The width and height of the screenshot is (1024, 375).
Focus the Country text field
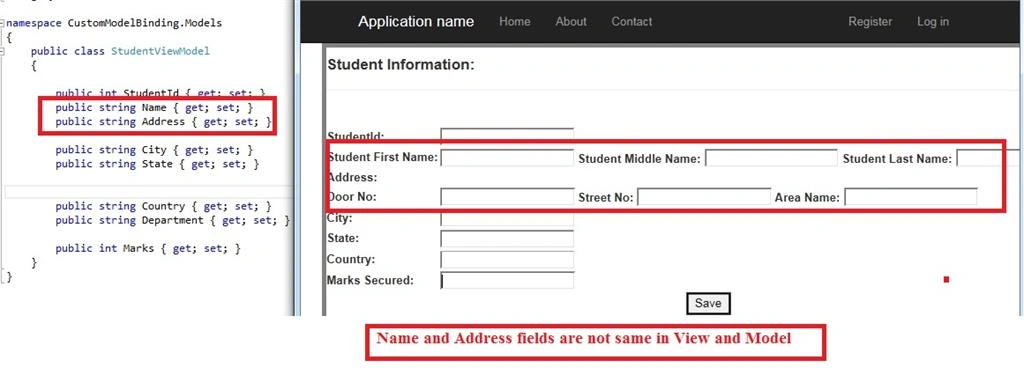click(507, 259)
